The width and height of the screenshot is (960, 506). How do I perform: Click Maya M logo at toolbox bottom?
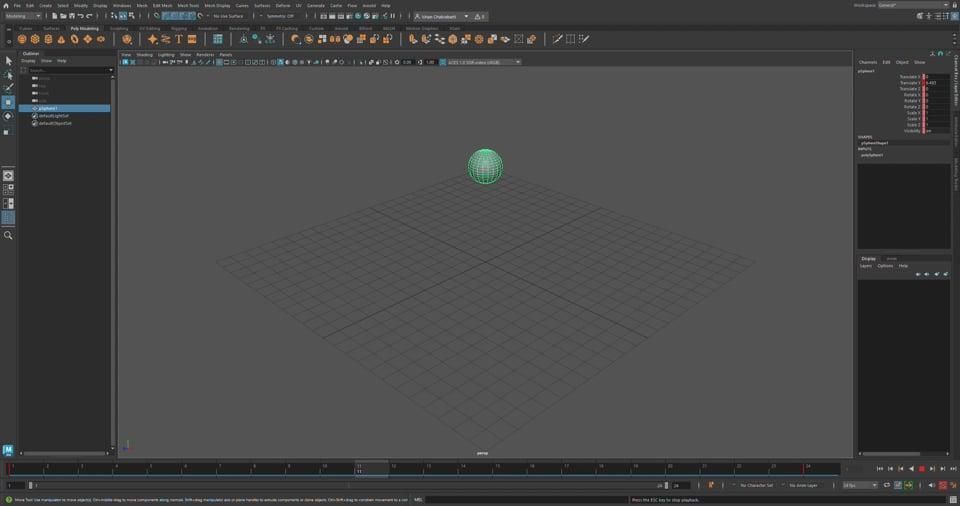pyautogui.click(x=8, y=450)
